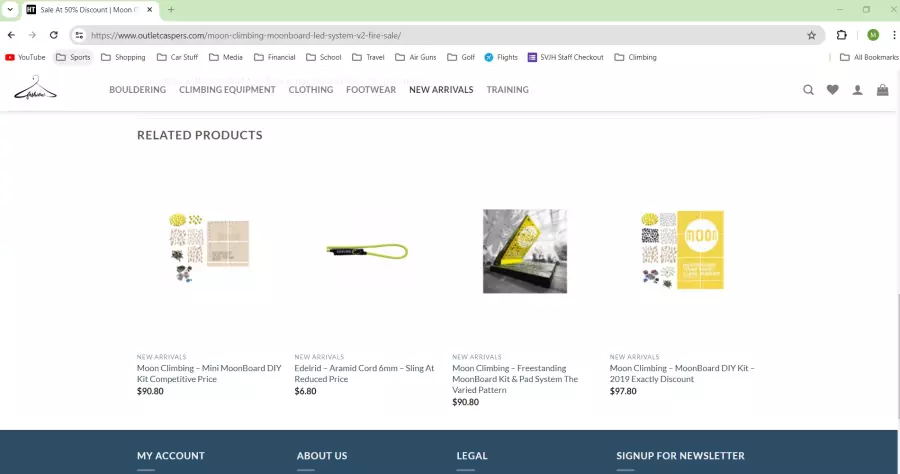This screenshot has width=900, height=474.
Task: Click yellow MoonBoard DIY Kit 2019 image
Action: point(682,250)
